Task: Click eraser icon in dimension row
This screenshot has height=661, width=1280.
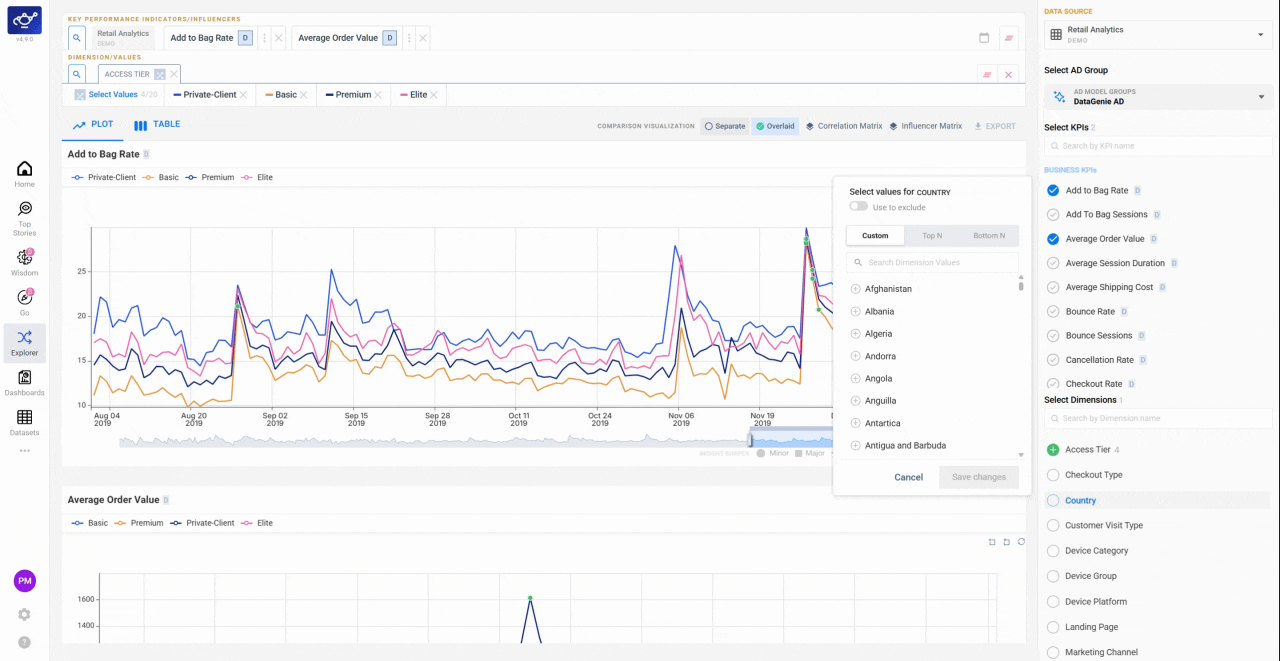Action: pos(987,74)
